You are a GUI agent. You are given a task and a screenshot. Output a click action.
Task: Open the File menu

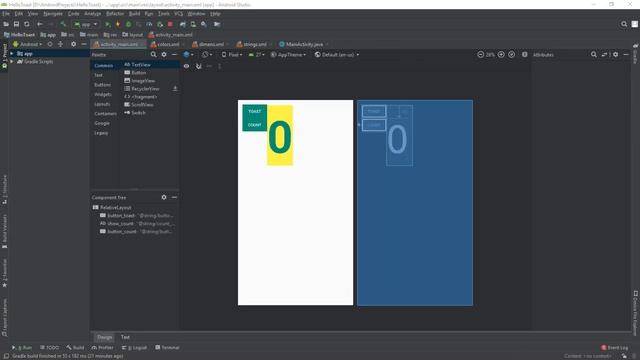(x=6, y=14)
